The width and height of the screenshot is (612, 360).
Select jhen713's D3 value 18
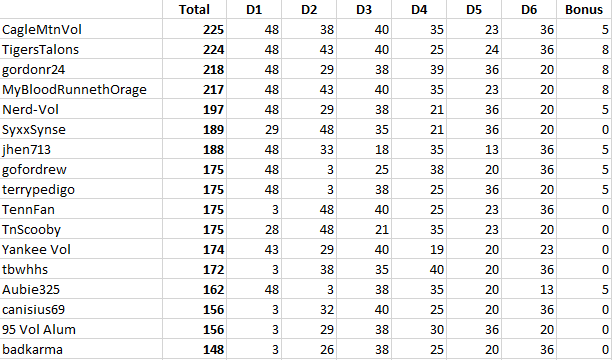[x=364, y=149]
